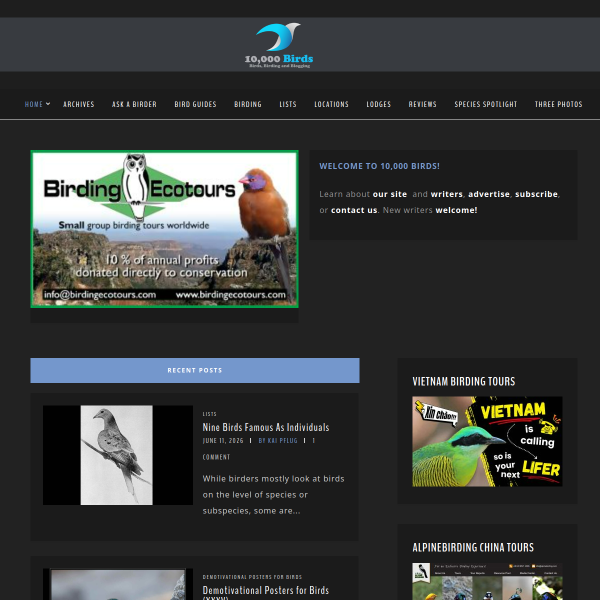Open the Archives menu item
This screenshot has height=600, width=600.
coord(78,104)
